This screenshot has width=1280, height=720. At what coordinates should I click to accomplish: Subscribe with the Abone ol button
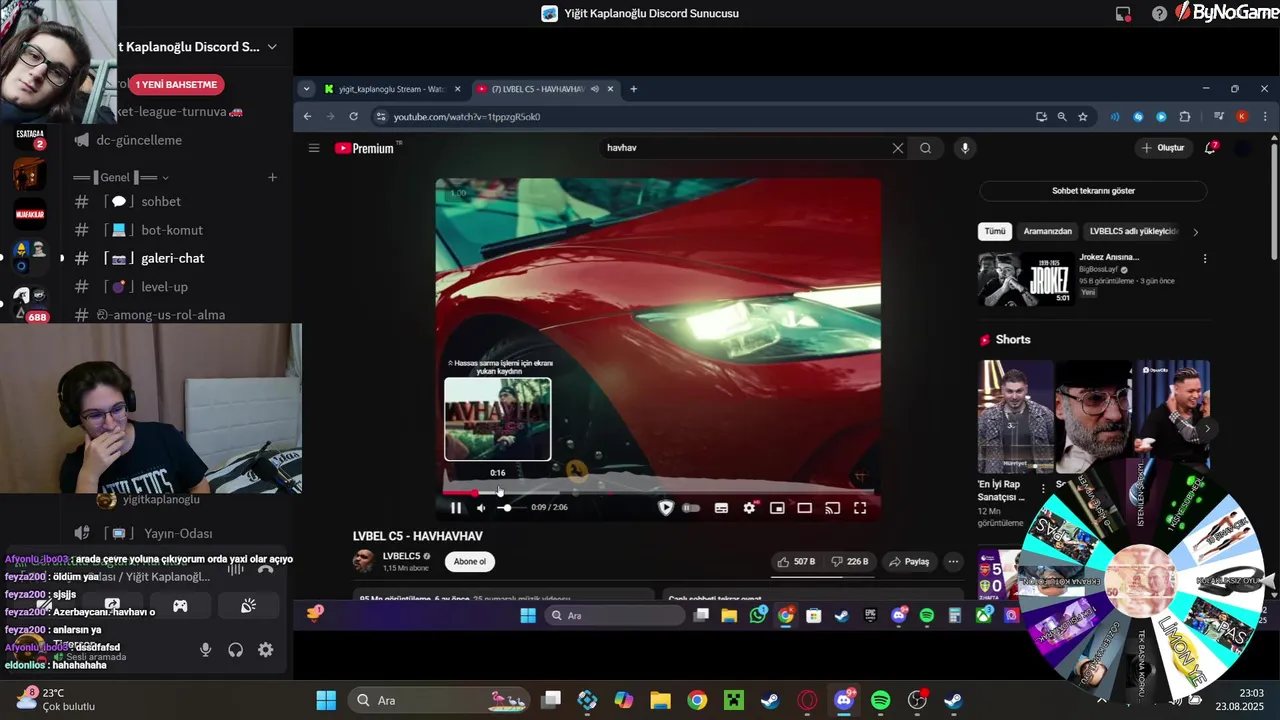(470, 562)
